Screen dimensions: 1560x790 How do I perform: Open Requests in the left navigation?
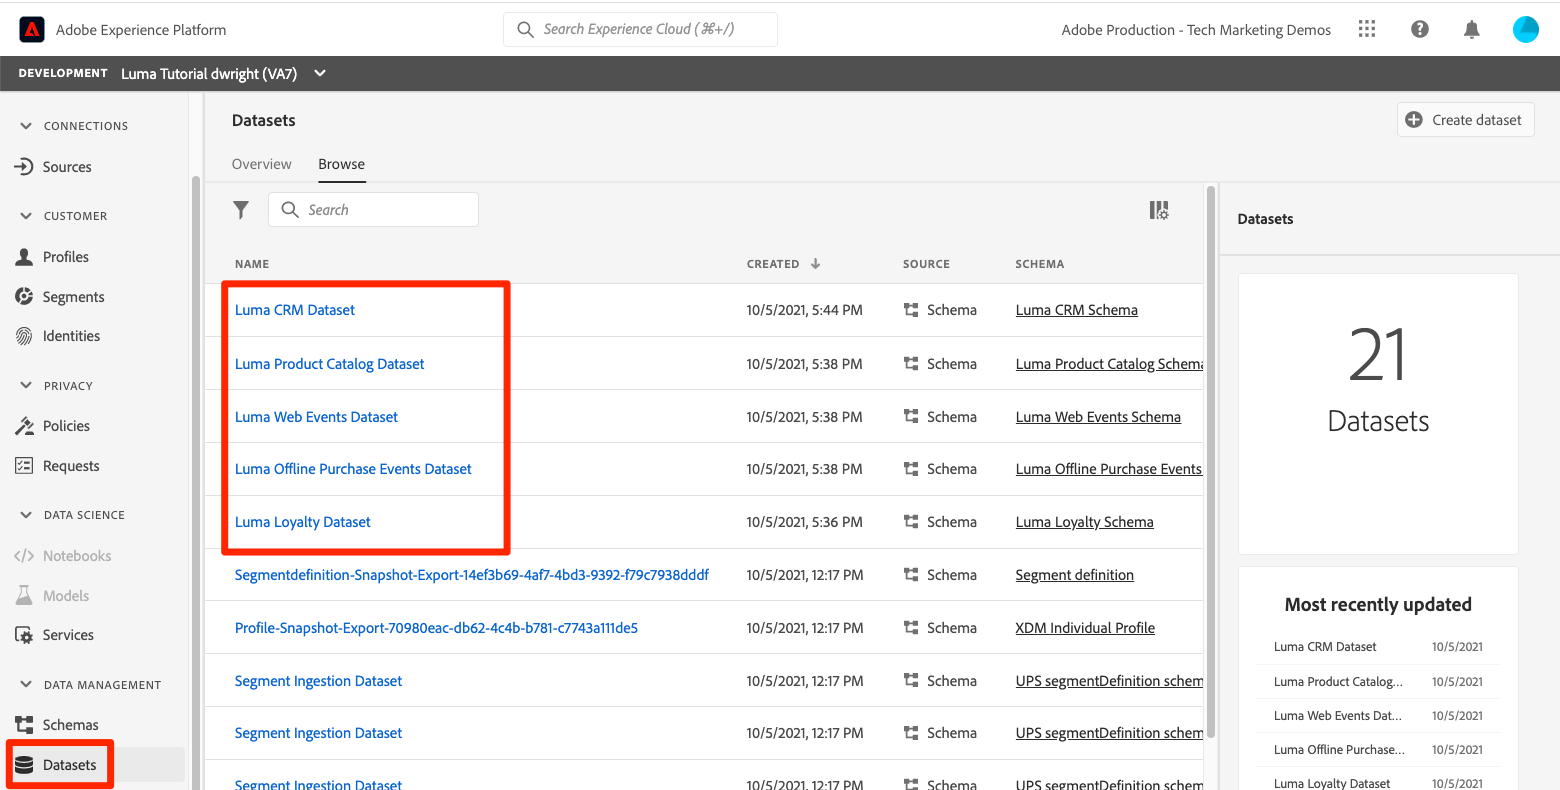pyautogui.click(x=71, y=466)
